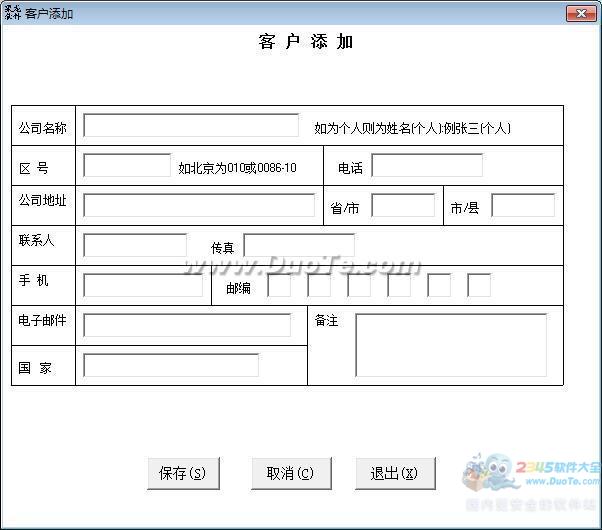The image size is (602, 530).
Task: Click the fourth 邮编 digit box
Action: click(399, 285)
